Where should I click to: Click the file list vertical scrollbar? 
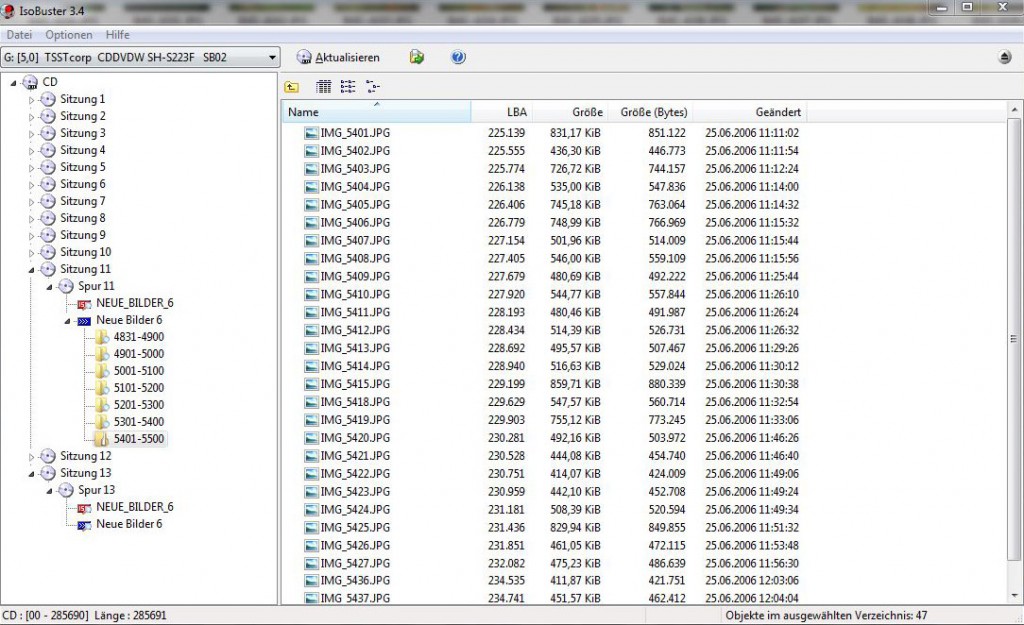[x=1015, y=340]
